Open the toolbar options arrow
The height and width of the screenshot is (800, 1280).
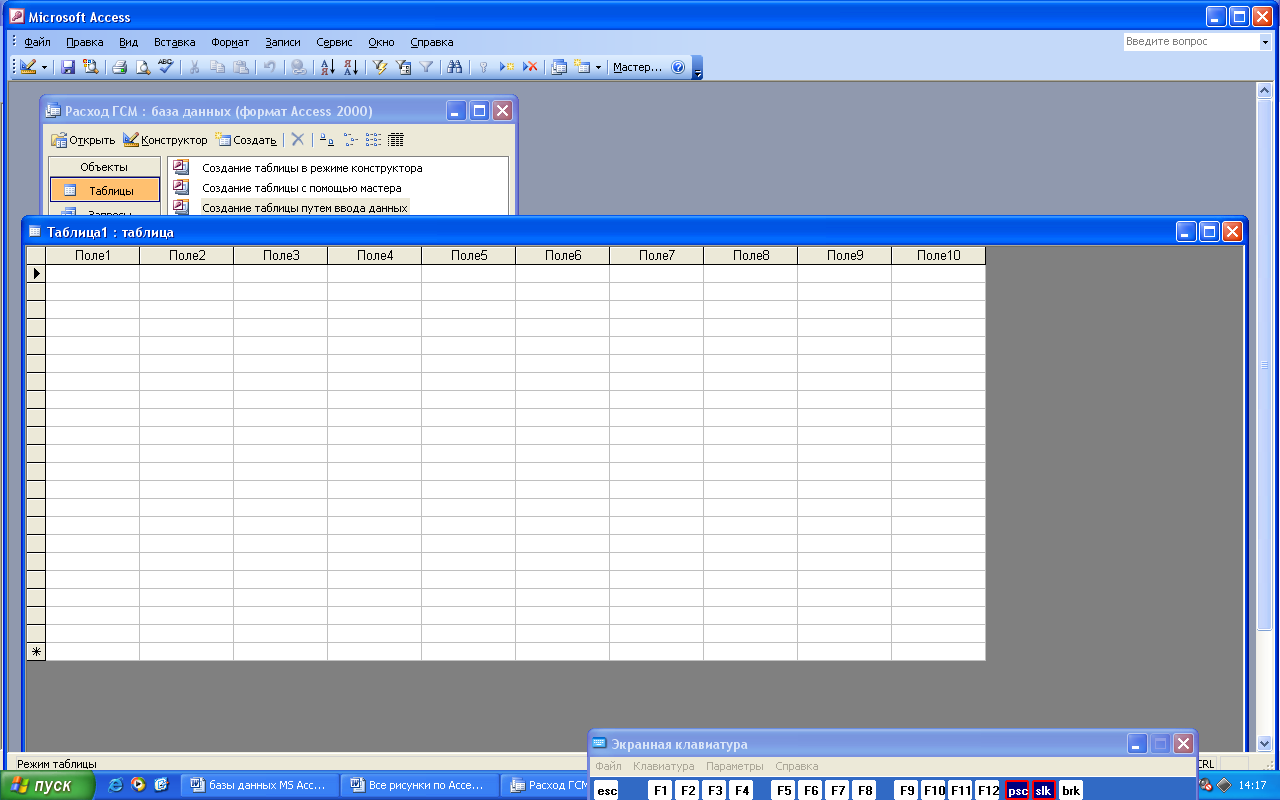(x=698, y=68)
